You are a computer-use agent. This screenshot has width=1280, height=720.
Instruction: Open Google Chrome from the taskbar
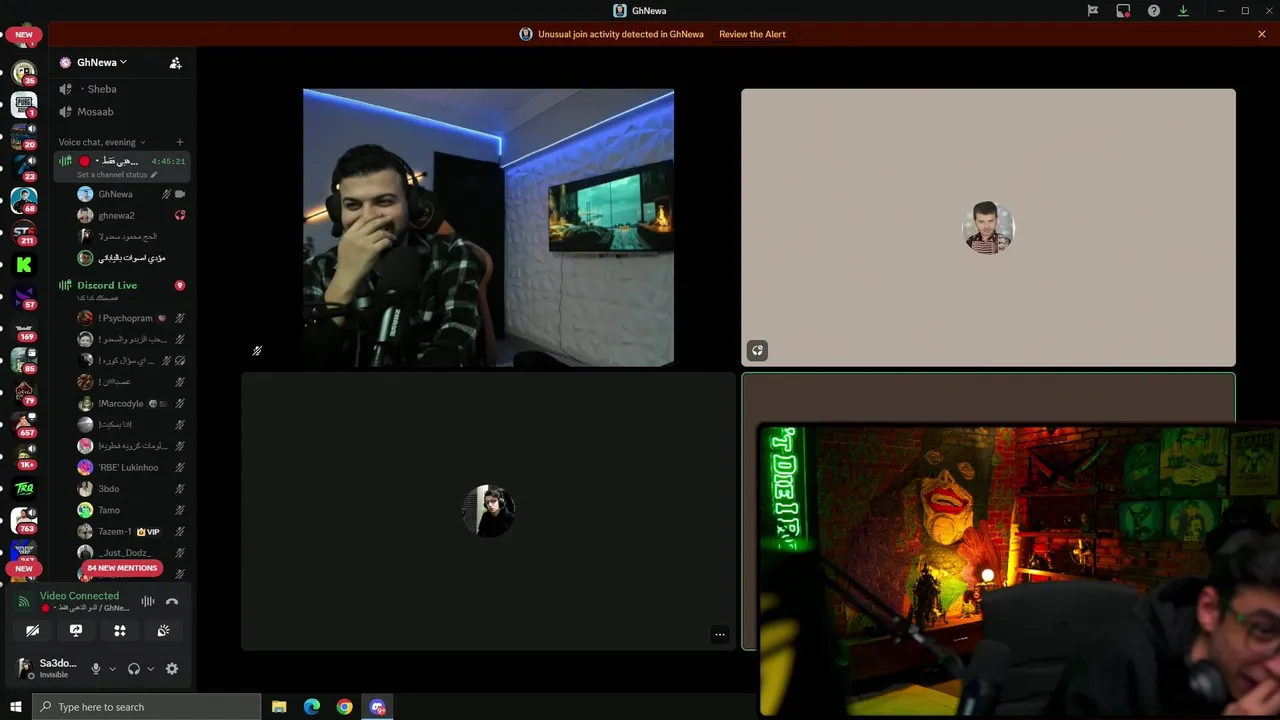coord(344,707)
